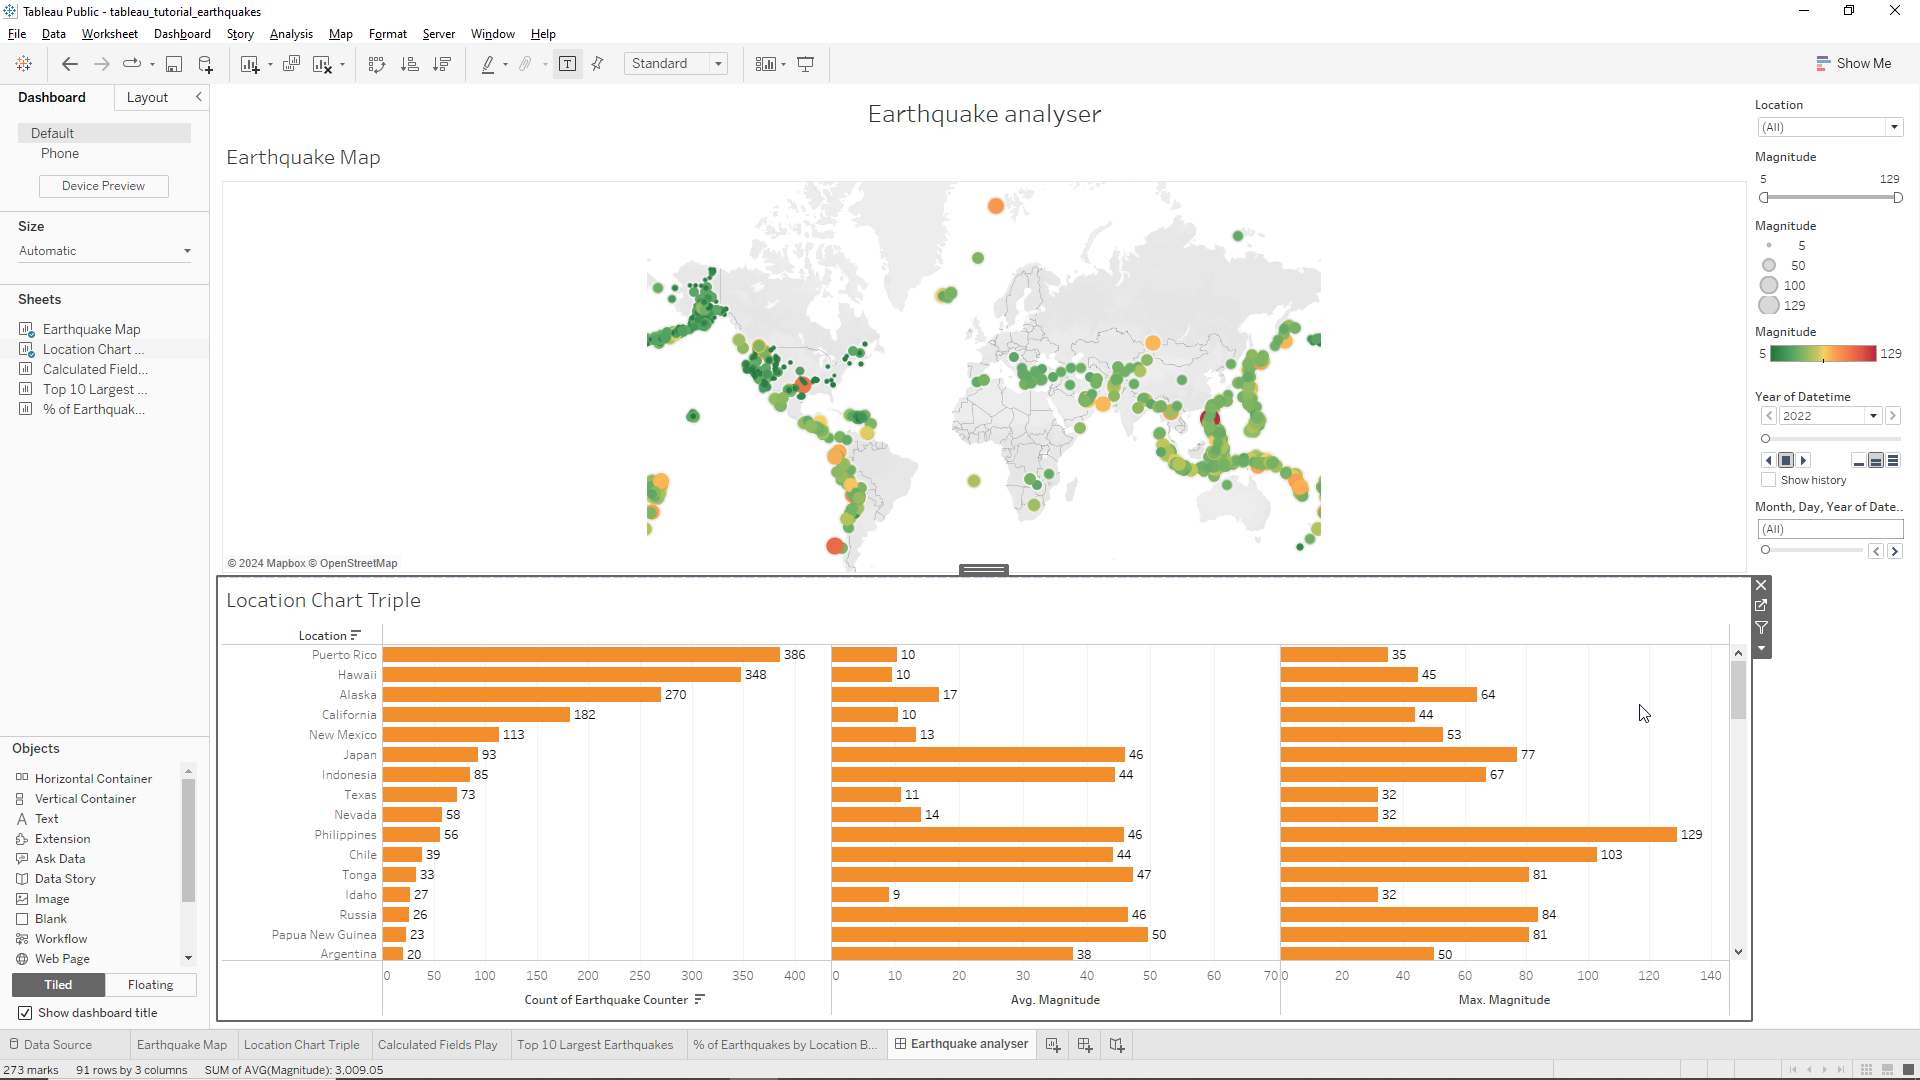Click the New Data Source icon

point(205,64)
